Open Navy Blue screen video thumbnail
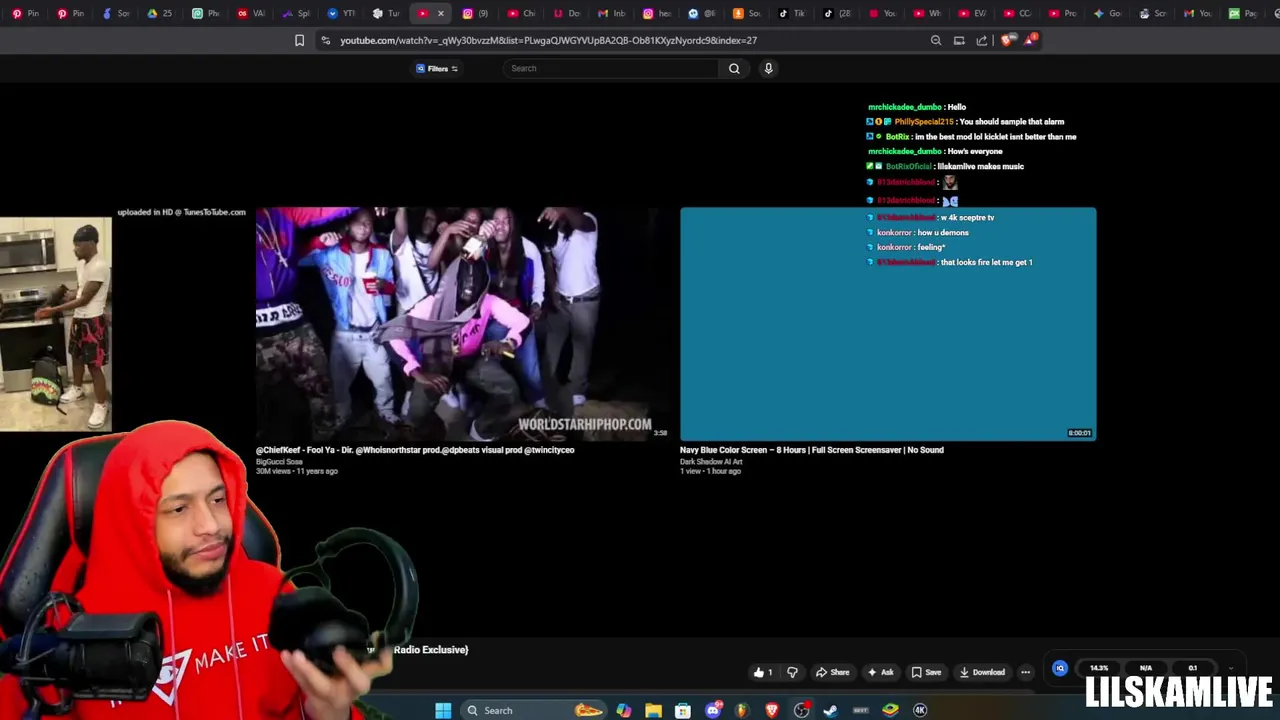This screenshot has width=1280, height=720. (x=888, y=323)
